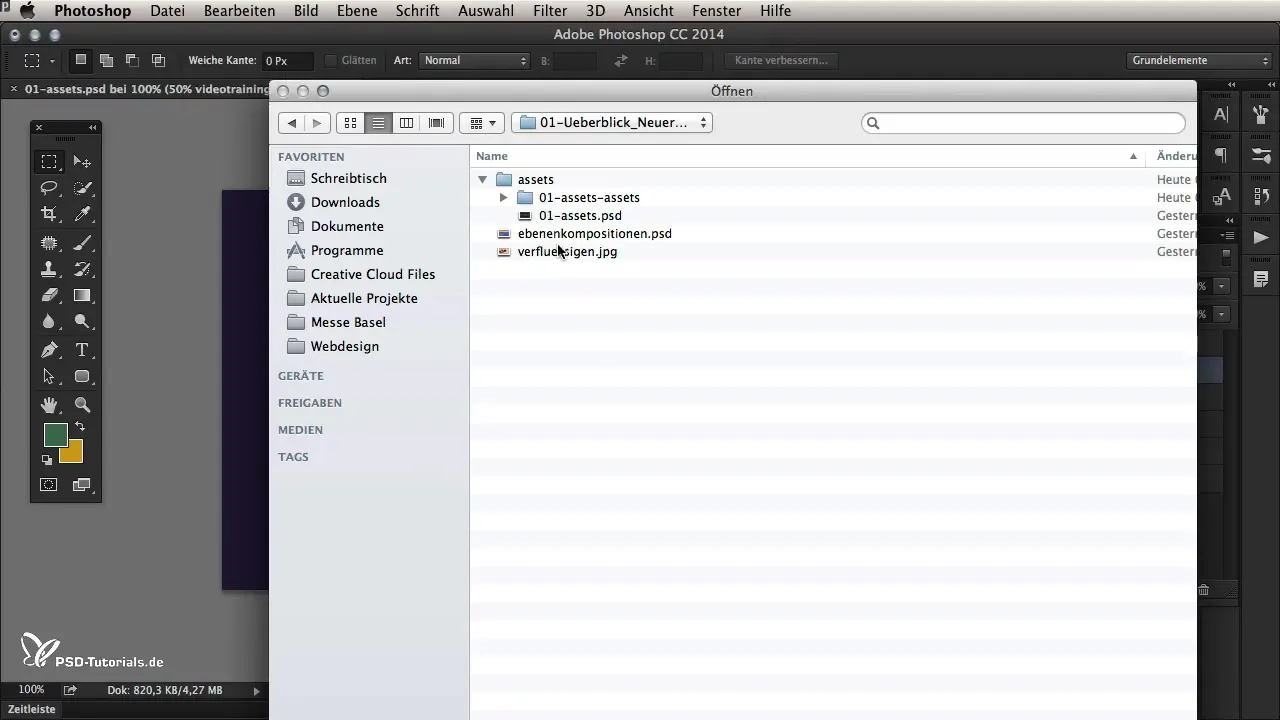Select the Horizontal Type tool
The image size is (1280, 720).
[82, 350]
